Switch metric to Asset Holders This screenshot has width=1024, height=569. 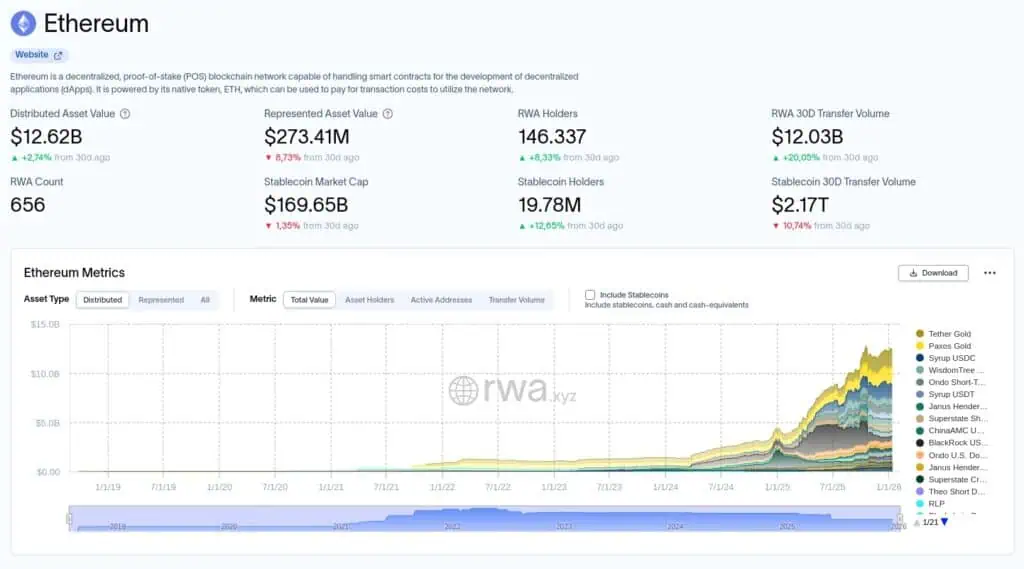[369, 300]
